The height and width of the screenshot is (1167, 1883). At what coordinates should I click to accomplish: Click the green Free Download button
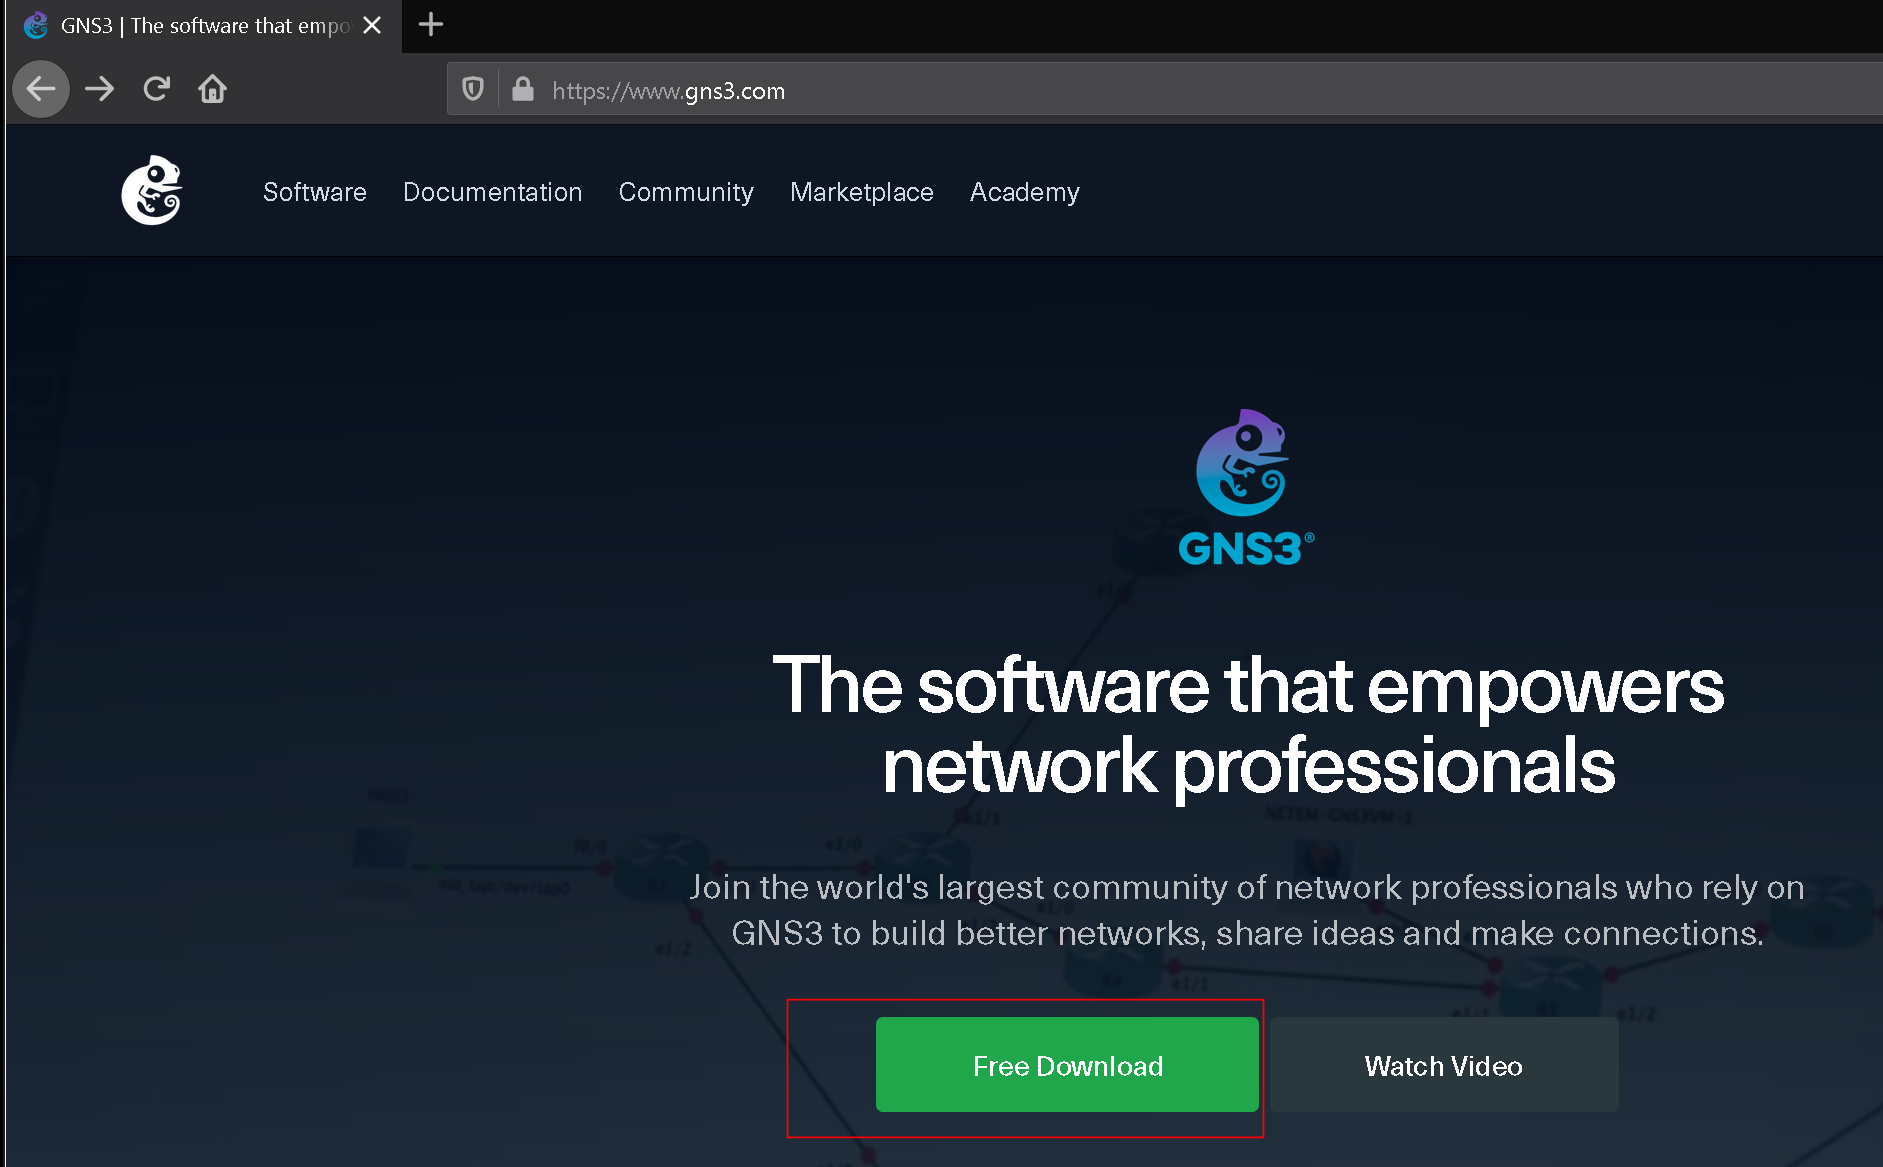coord(1067,1065)
